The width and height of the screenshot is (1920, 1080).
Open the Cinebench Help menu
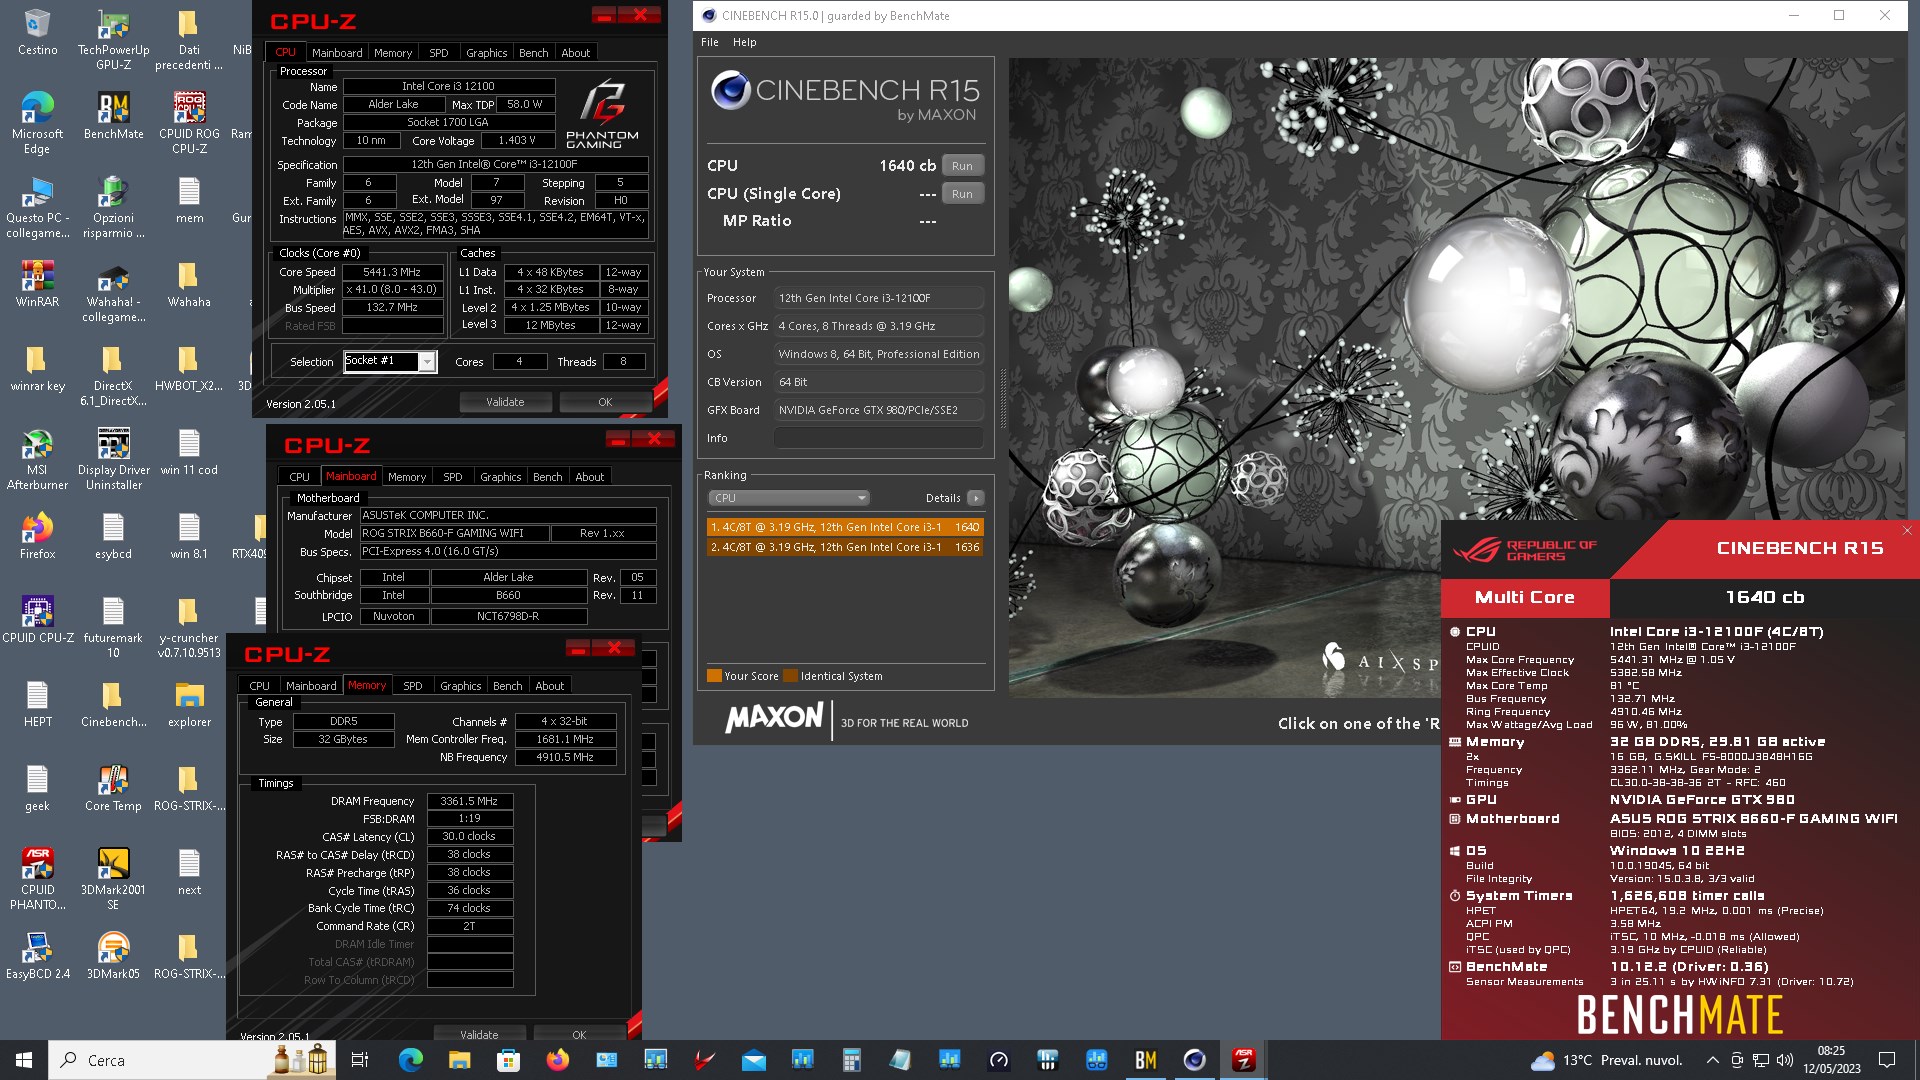click(744, 42)
